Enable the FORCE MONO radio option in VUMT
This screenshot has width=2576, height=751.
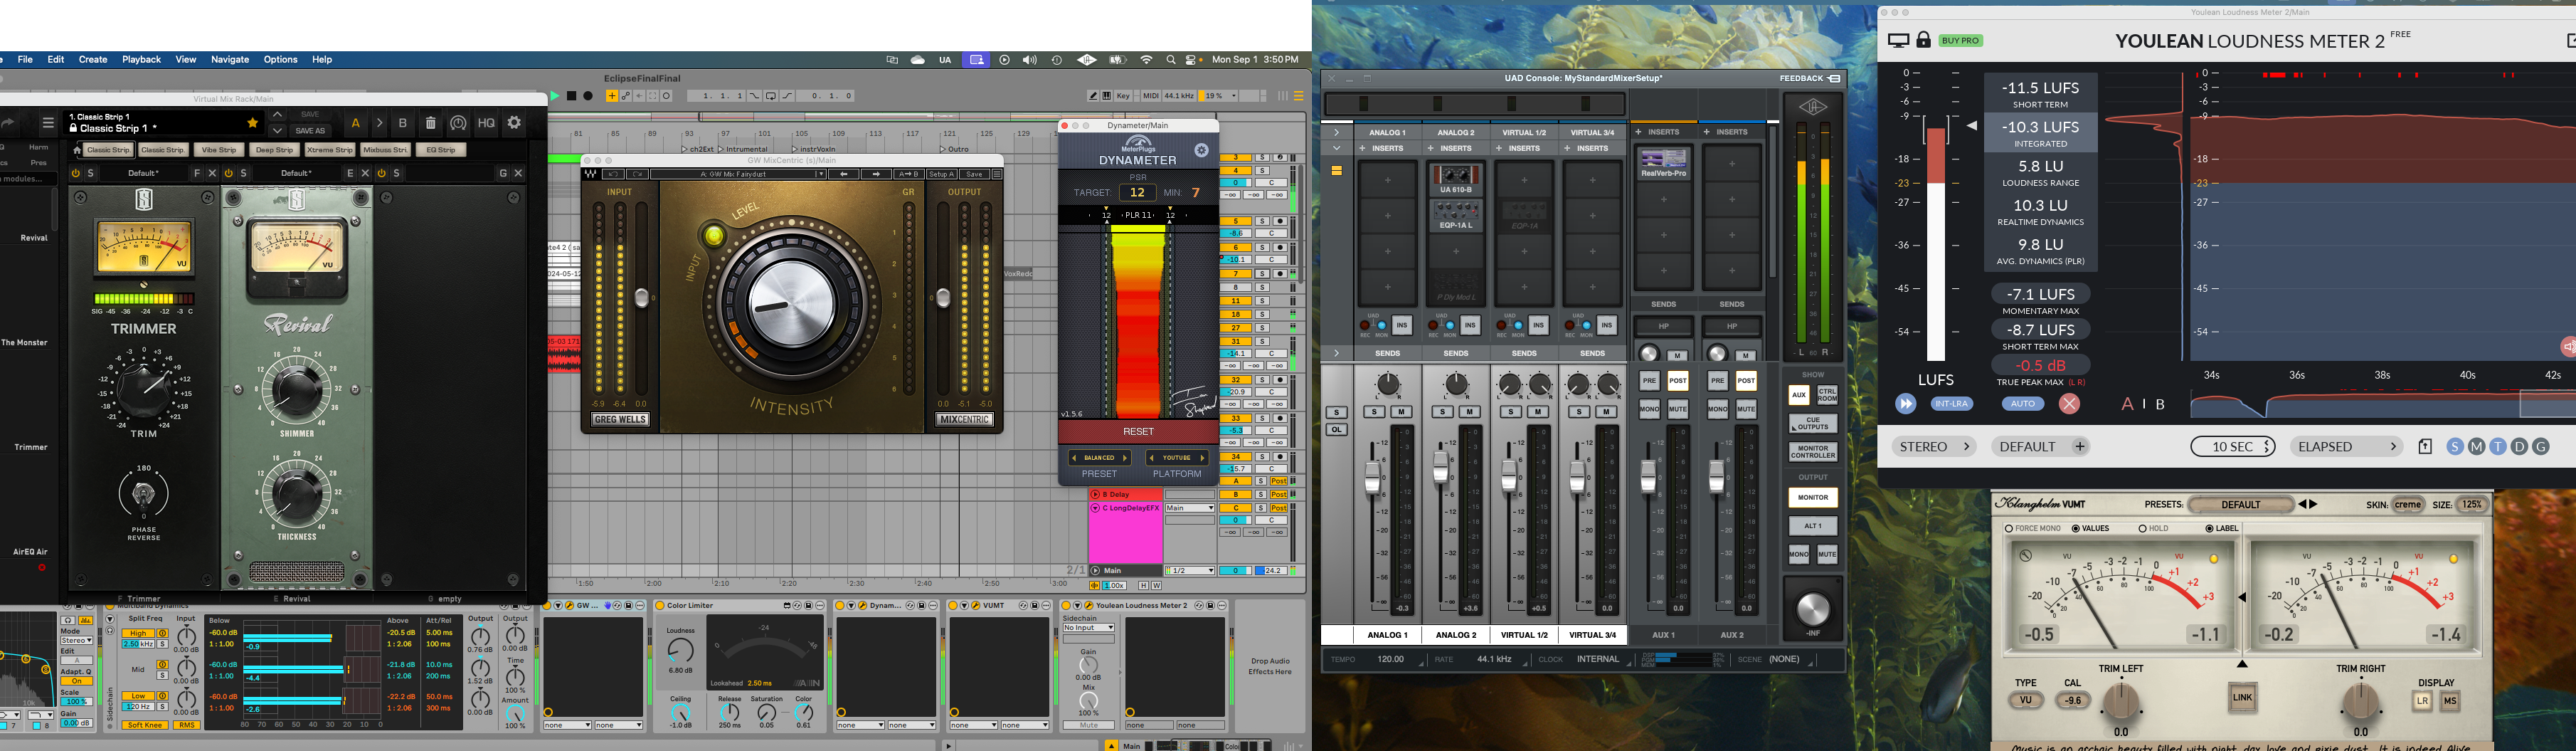[2008, 529]
